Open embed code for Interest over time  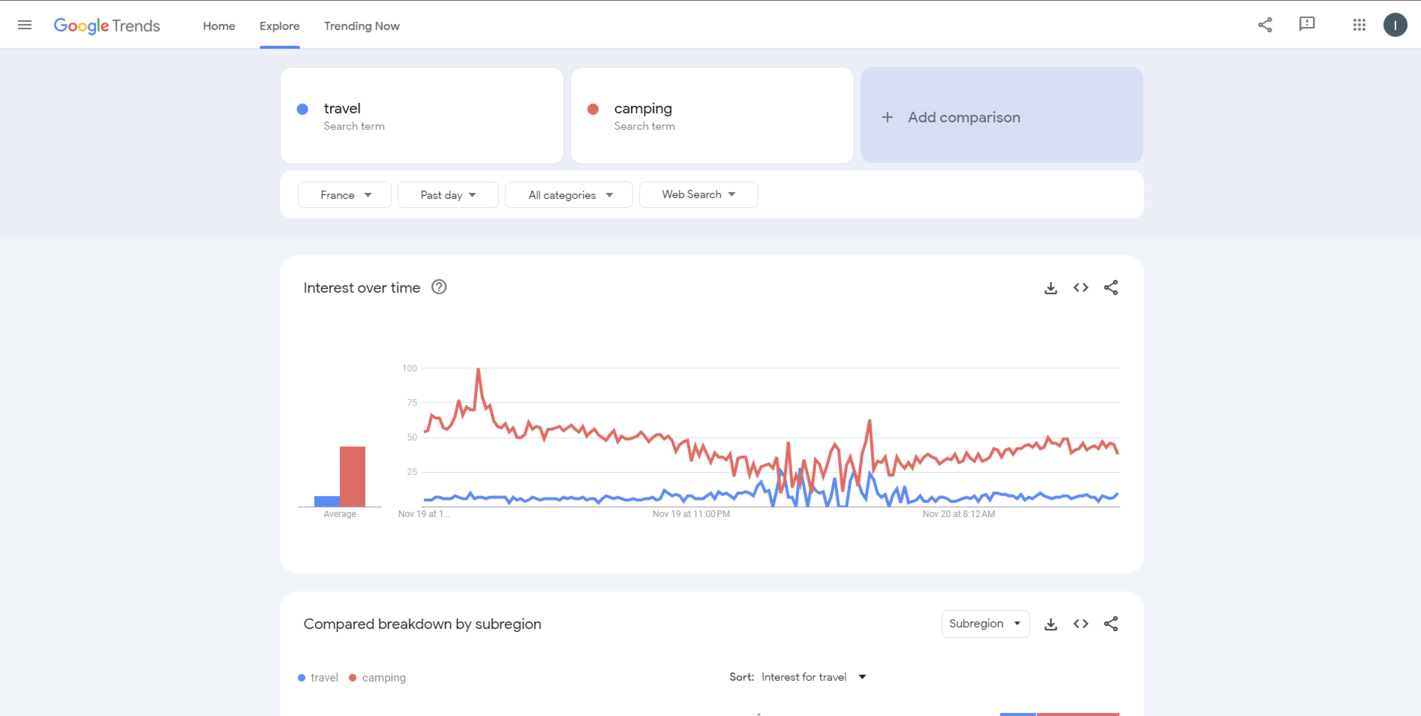pyautogui.click(x=1081, y=288)
